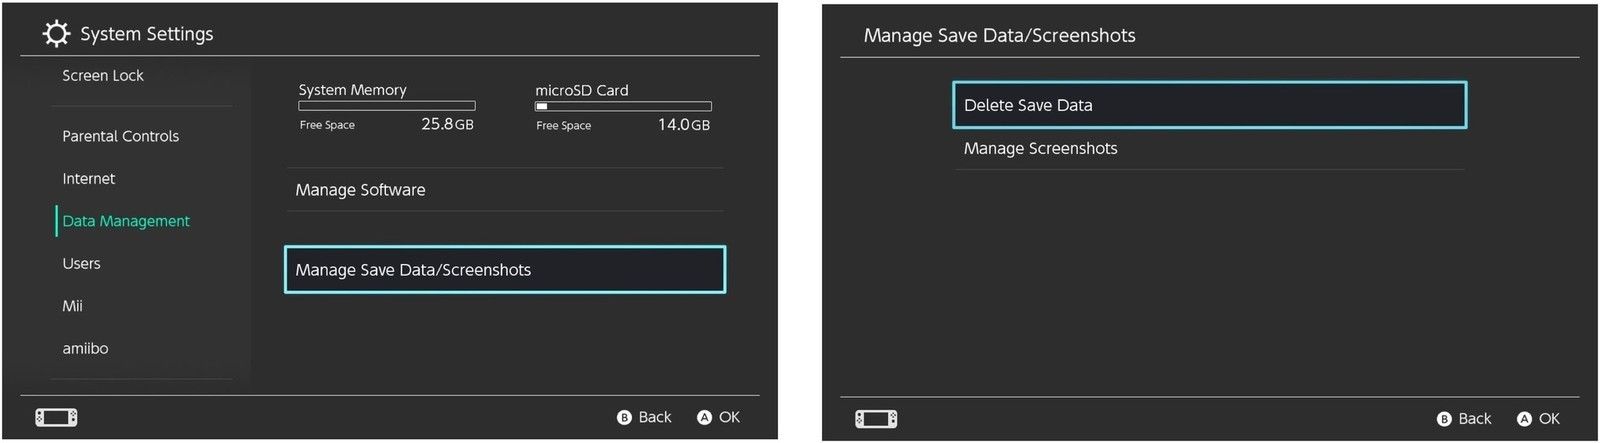
Task: Click the System Memory free space bar
Action: pyautogui.click(x=387, y=106)
